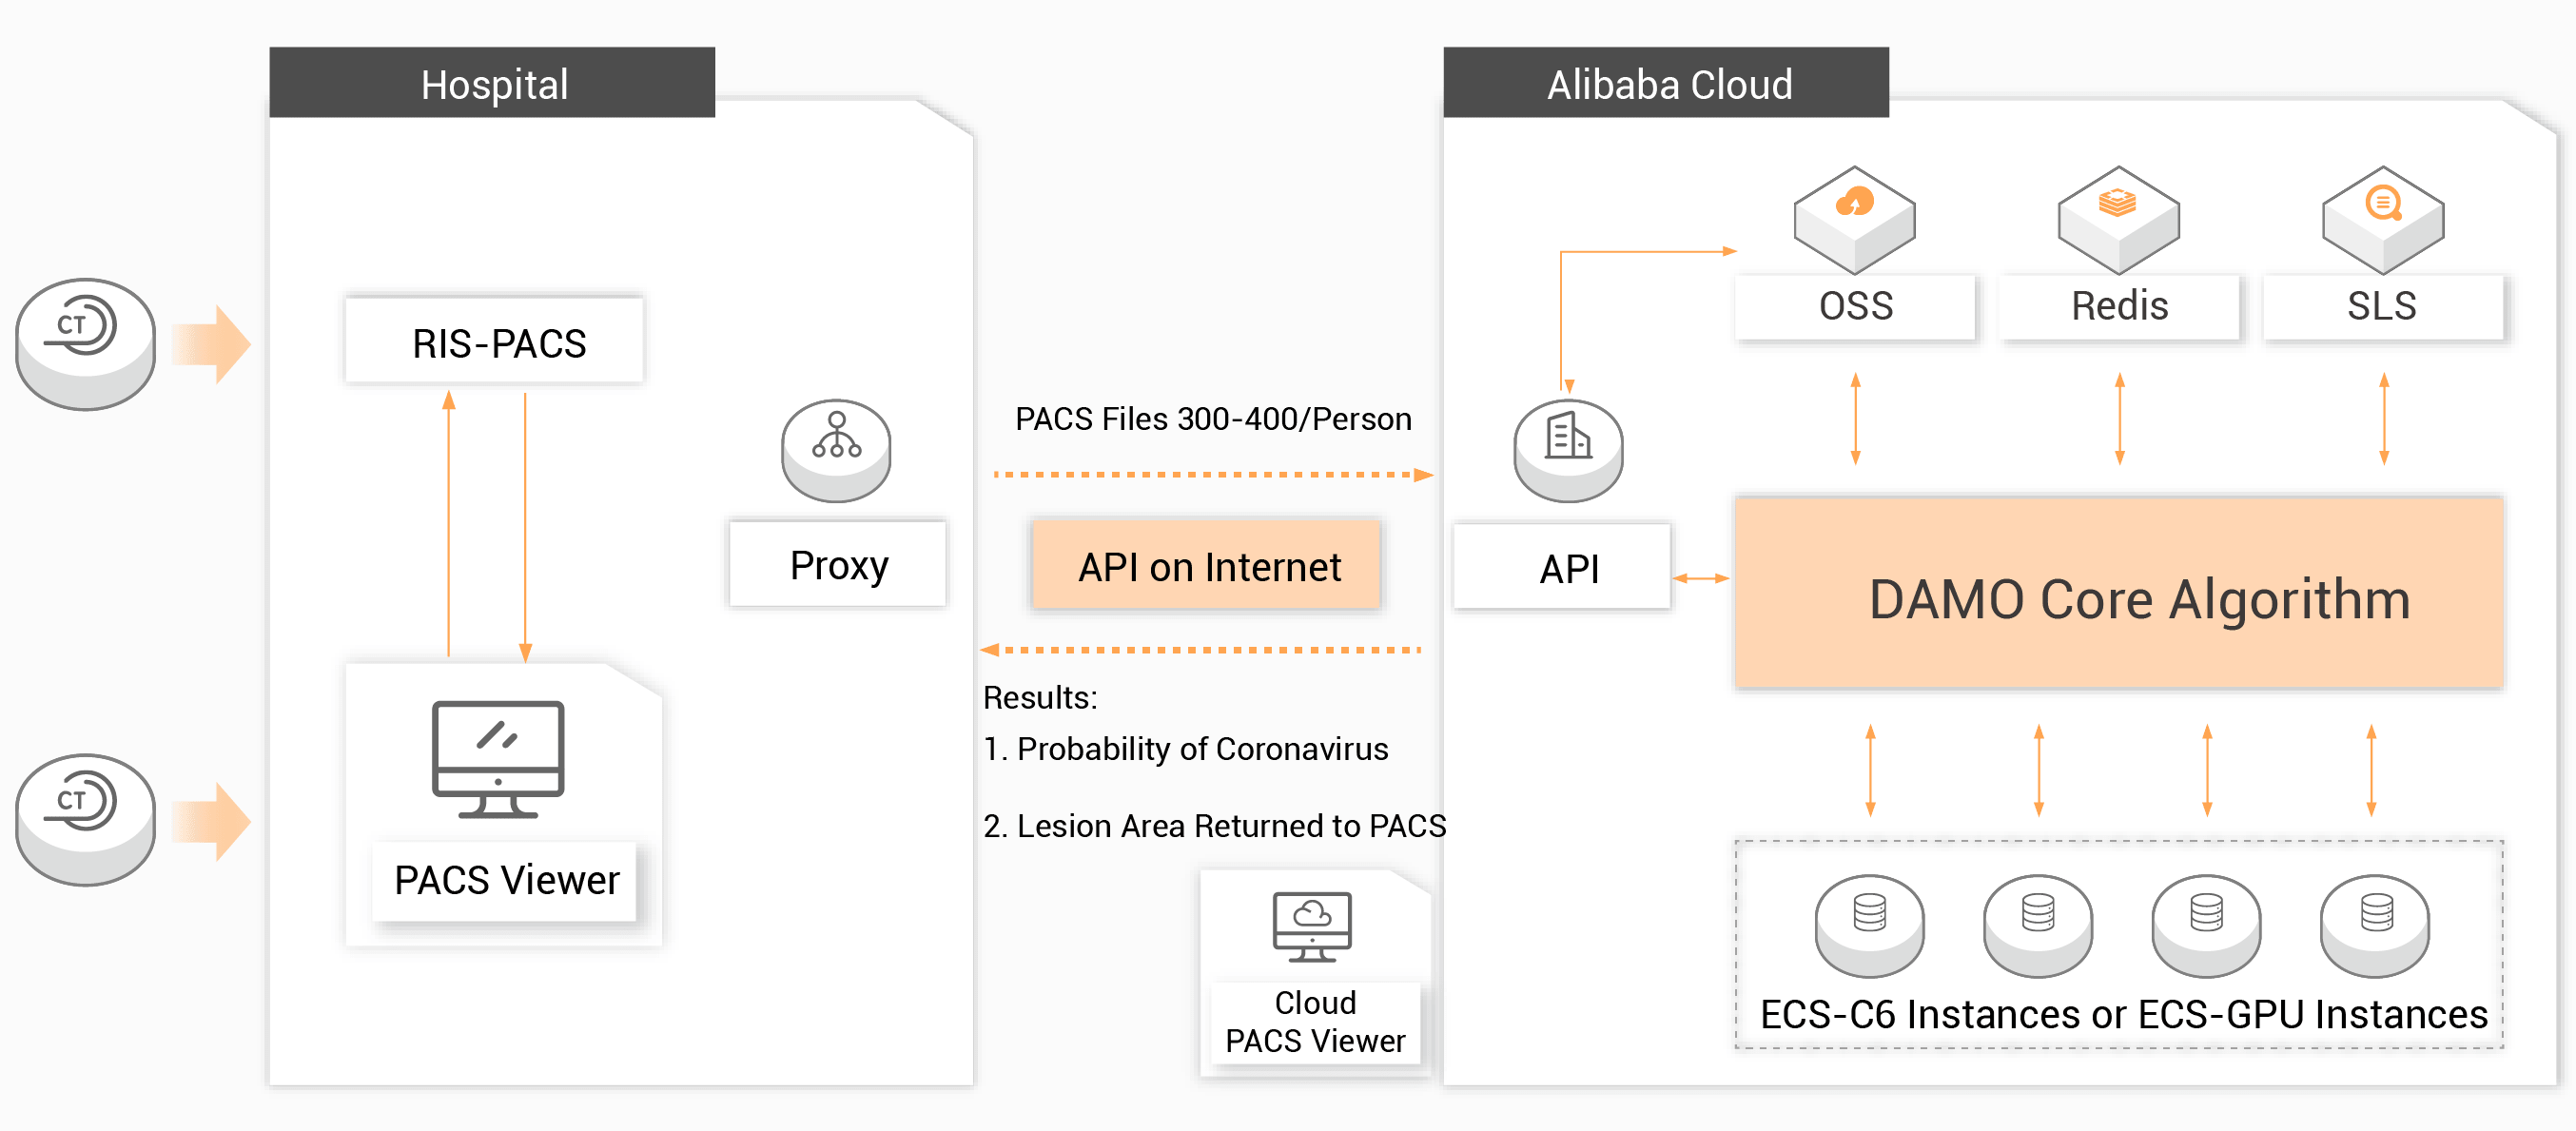This screenshot has width=2576, height=1131.
Task: Click the OSS cloud storage cube icon
Action: point(1854,218)
